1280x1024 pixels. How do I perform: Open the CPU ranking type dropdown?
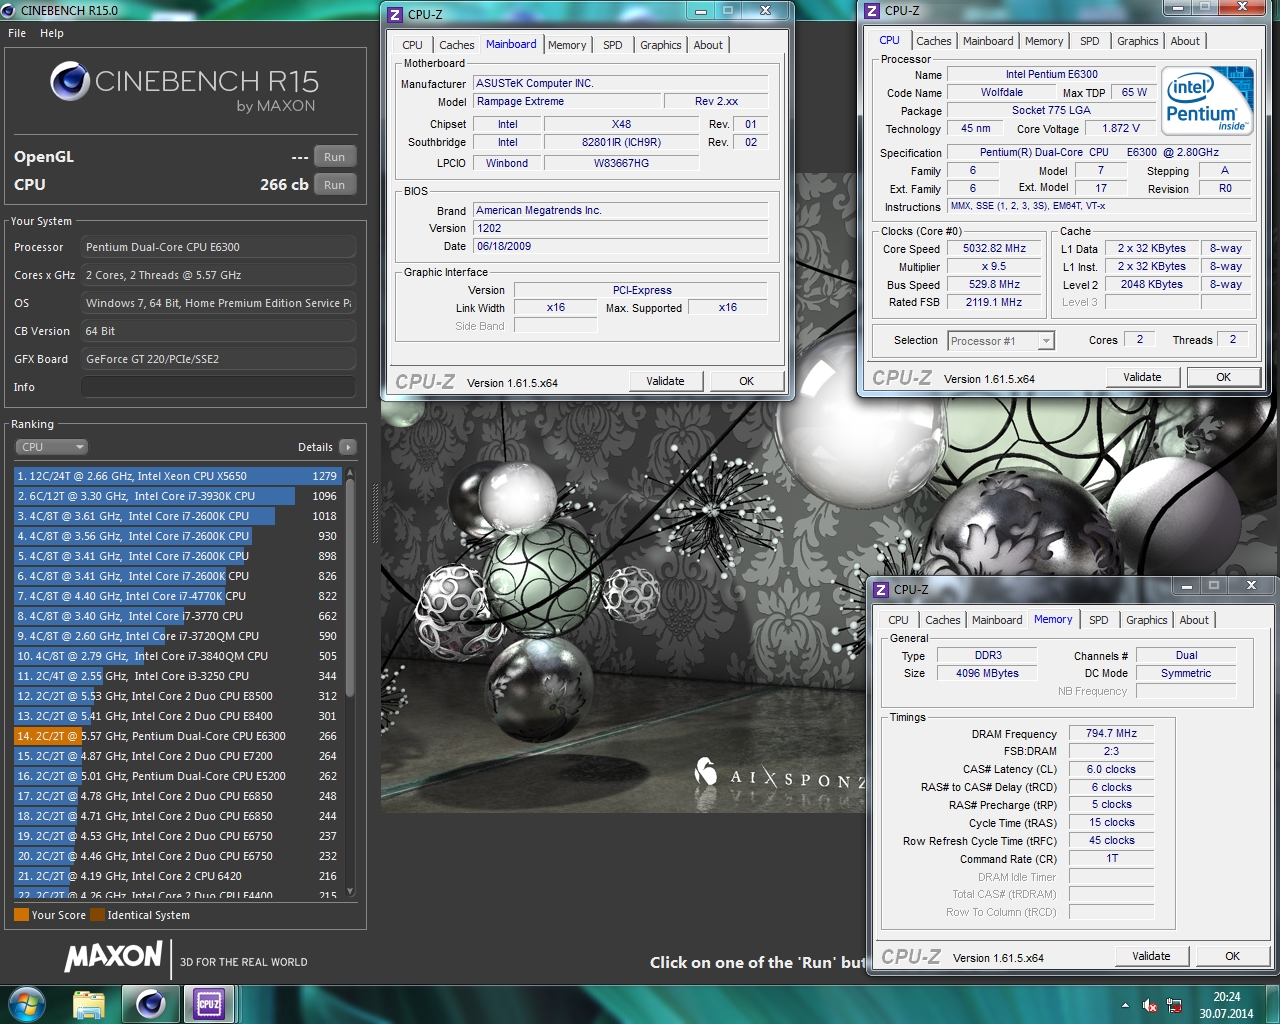coord(52,447)
